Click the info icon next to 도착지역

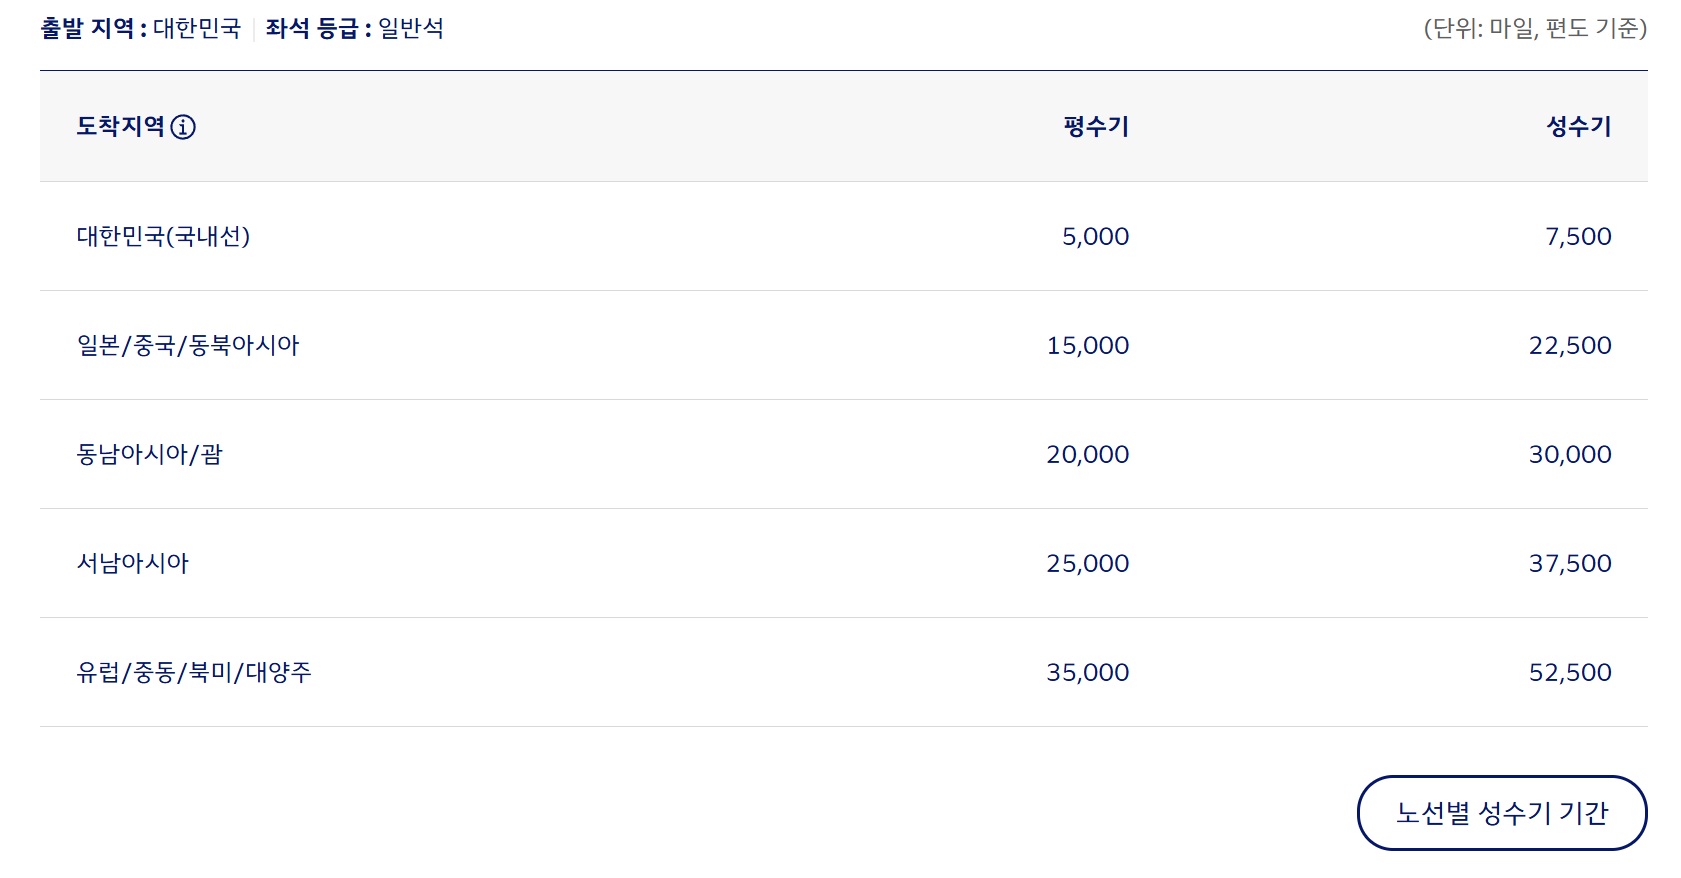[183, 127]
